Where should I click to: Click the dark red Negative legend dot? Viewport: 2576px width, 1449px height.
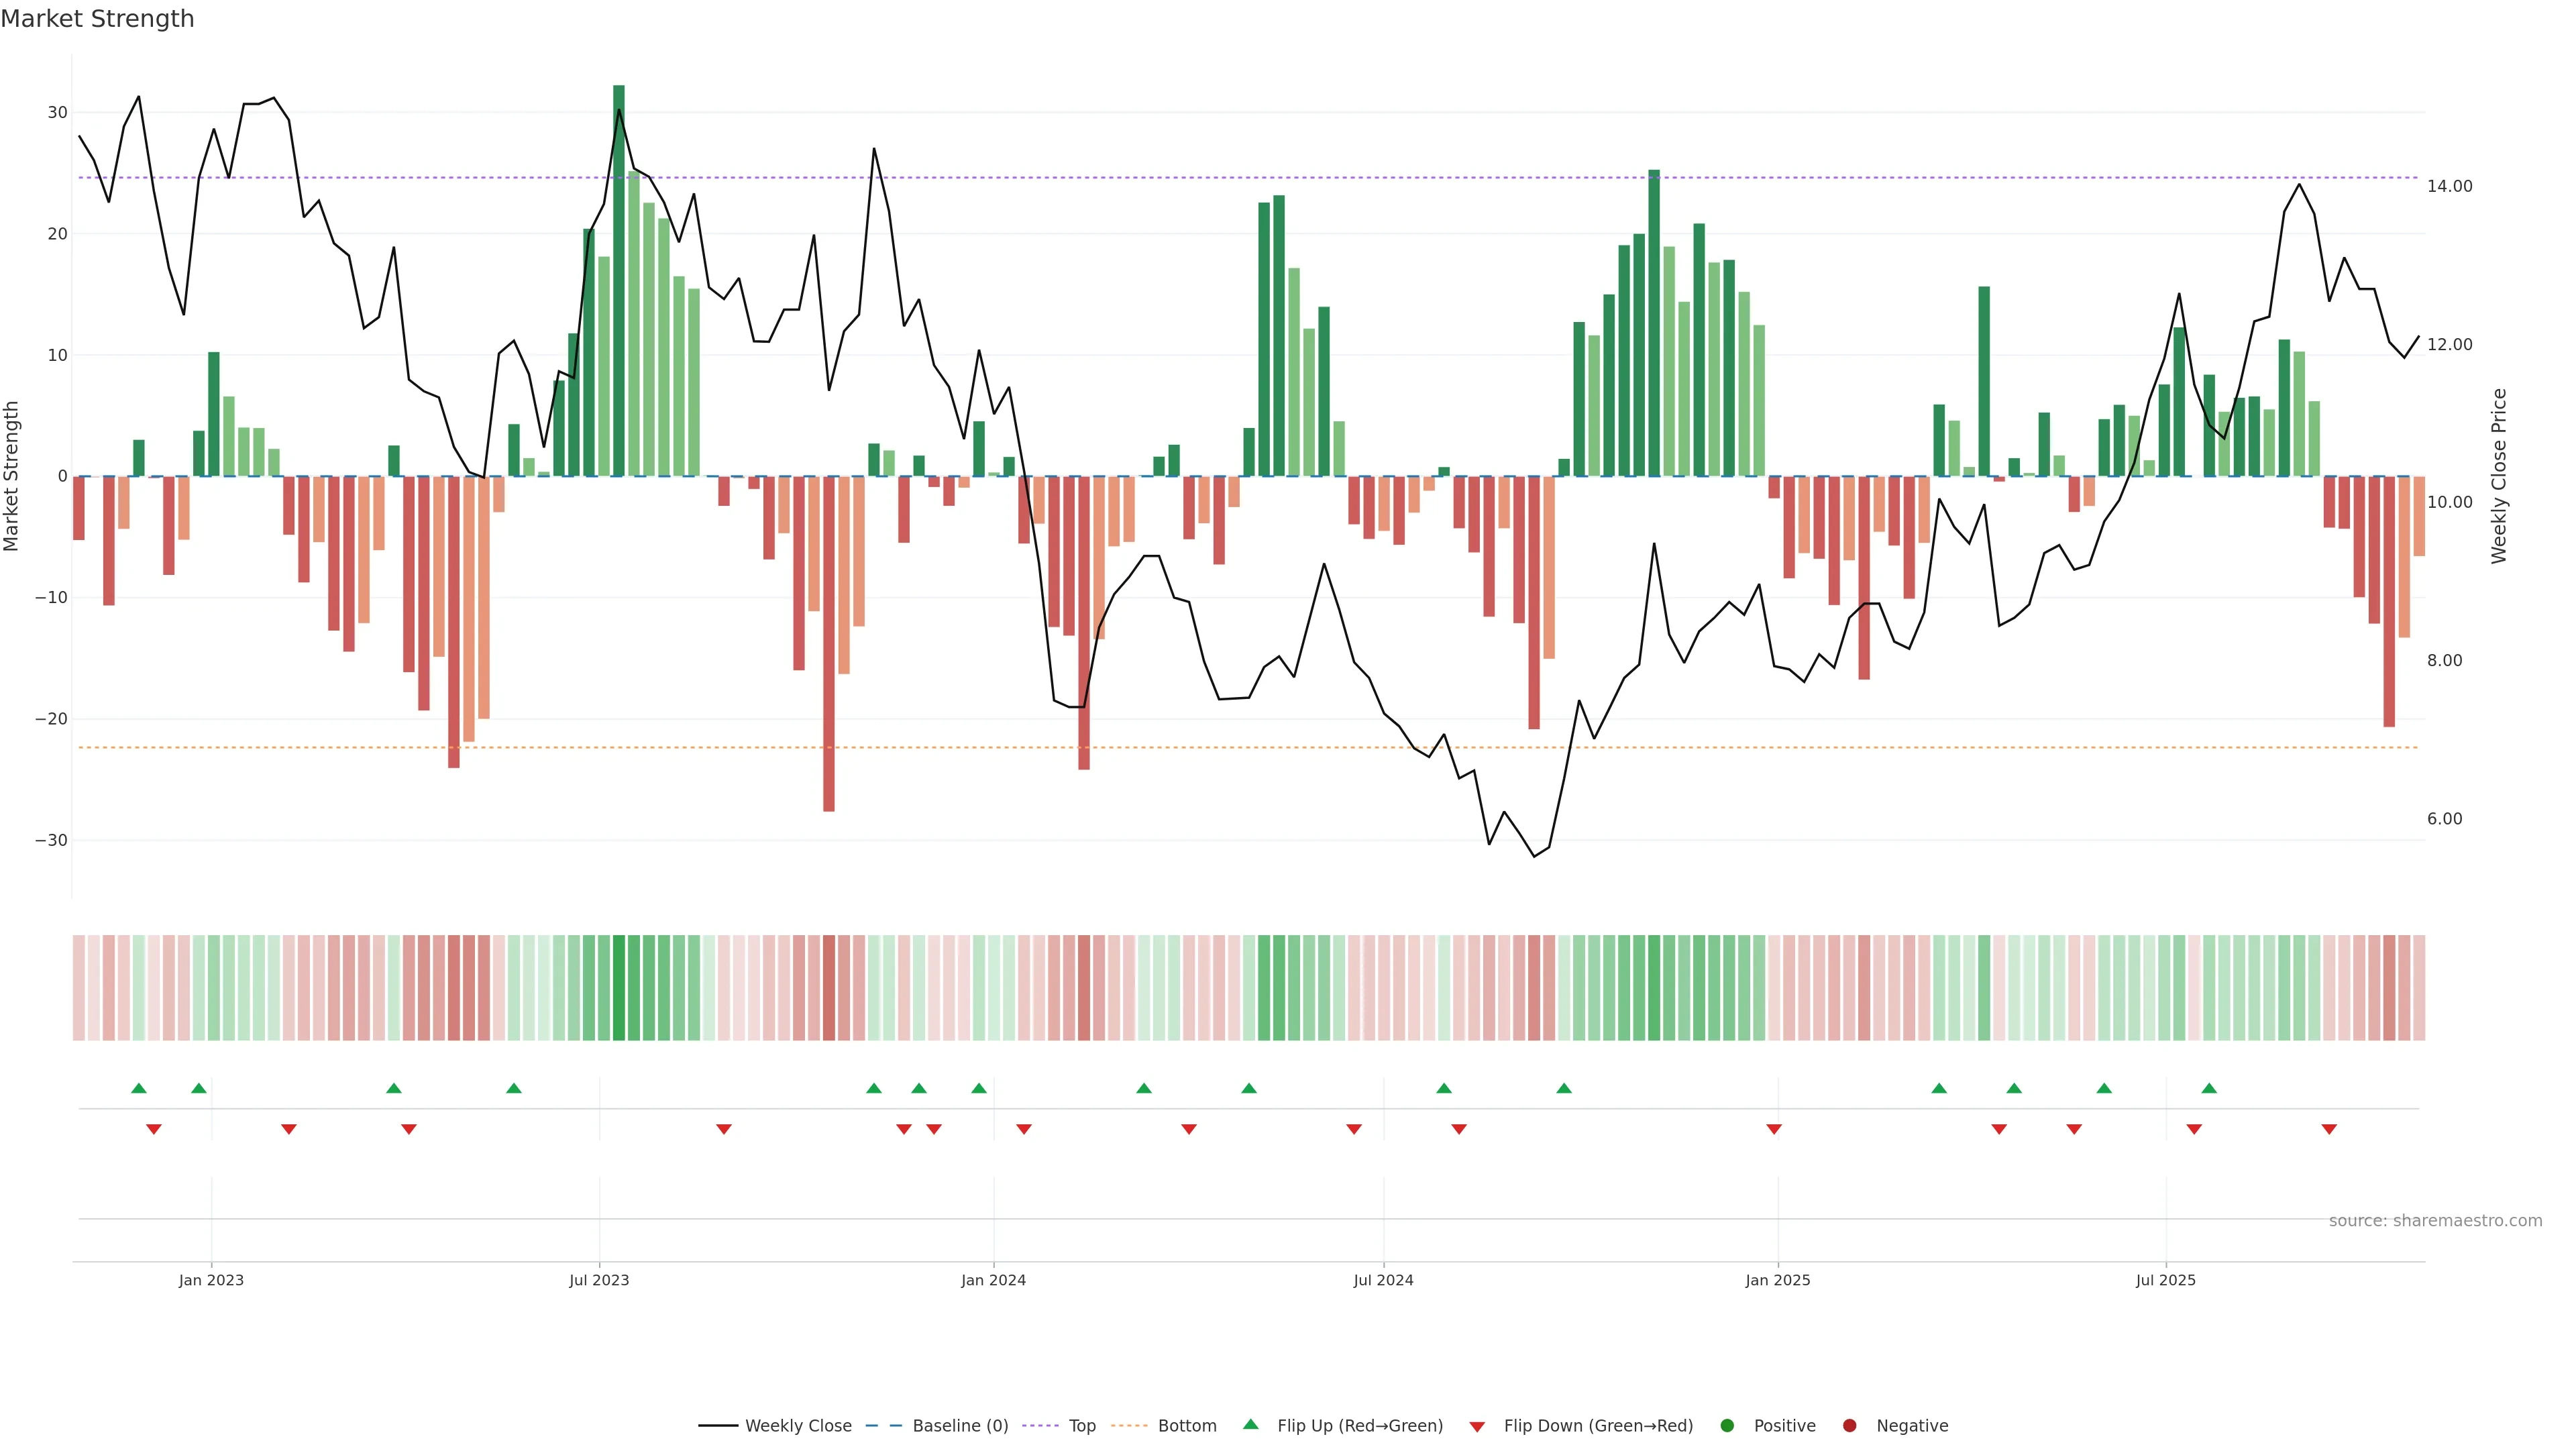(x=1849, y=1425)
